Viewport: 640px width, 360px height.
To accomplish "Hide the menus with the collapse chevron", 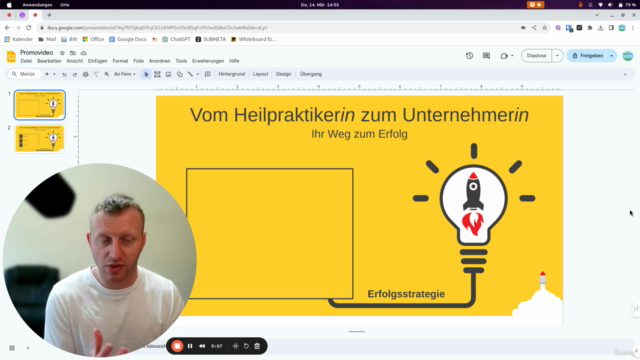I will point(625,74).
